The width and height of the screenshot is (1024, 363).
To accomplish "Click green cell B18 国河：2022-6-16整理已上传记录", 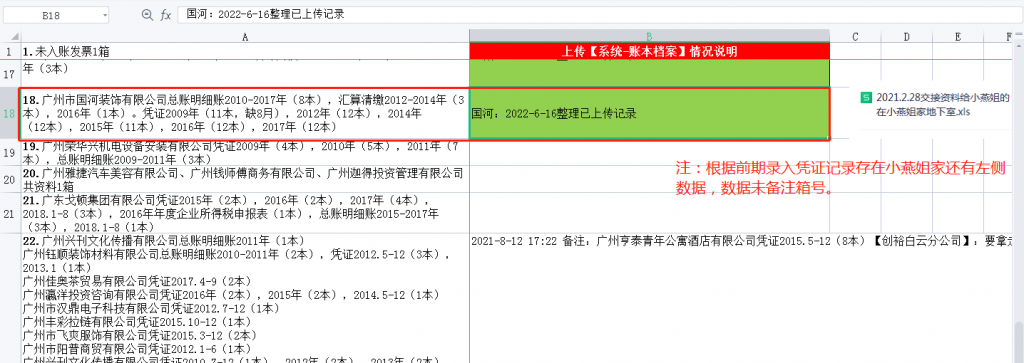I will tap(650, 114).
